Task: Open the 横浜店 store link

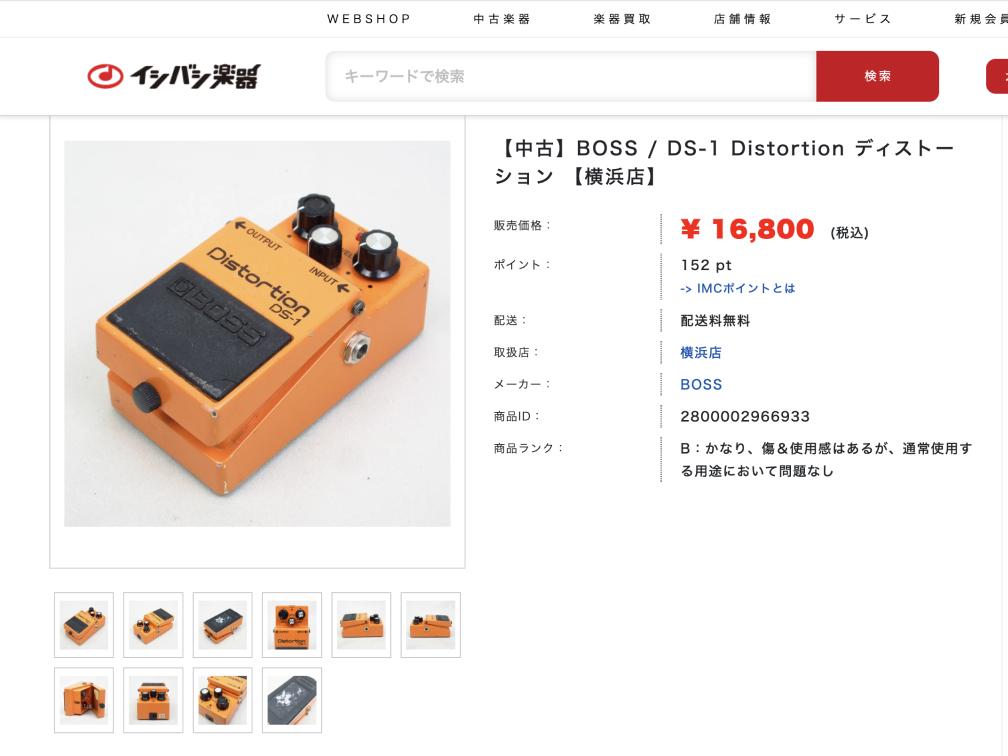Action: 701,352
